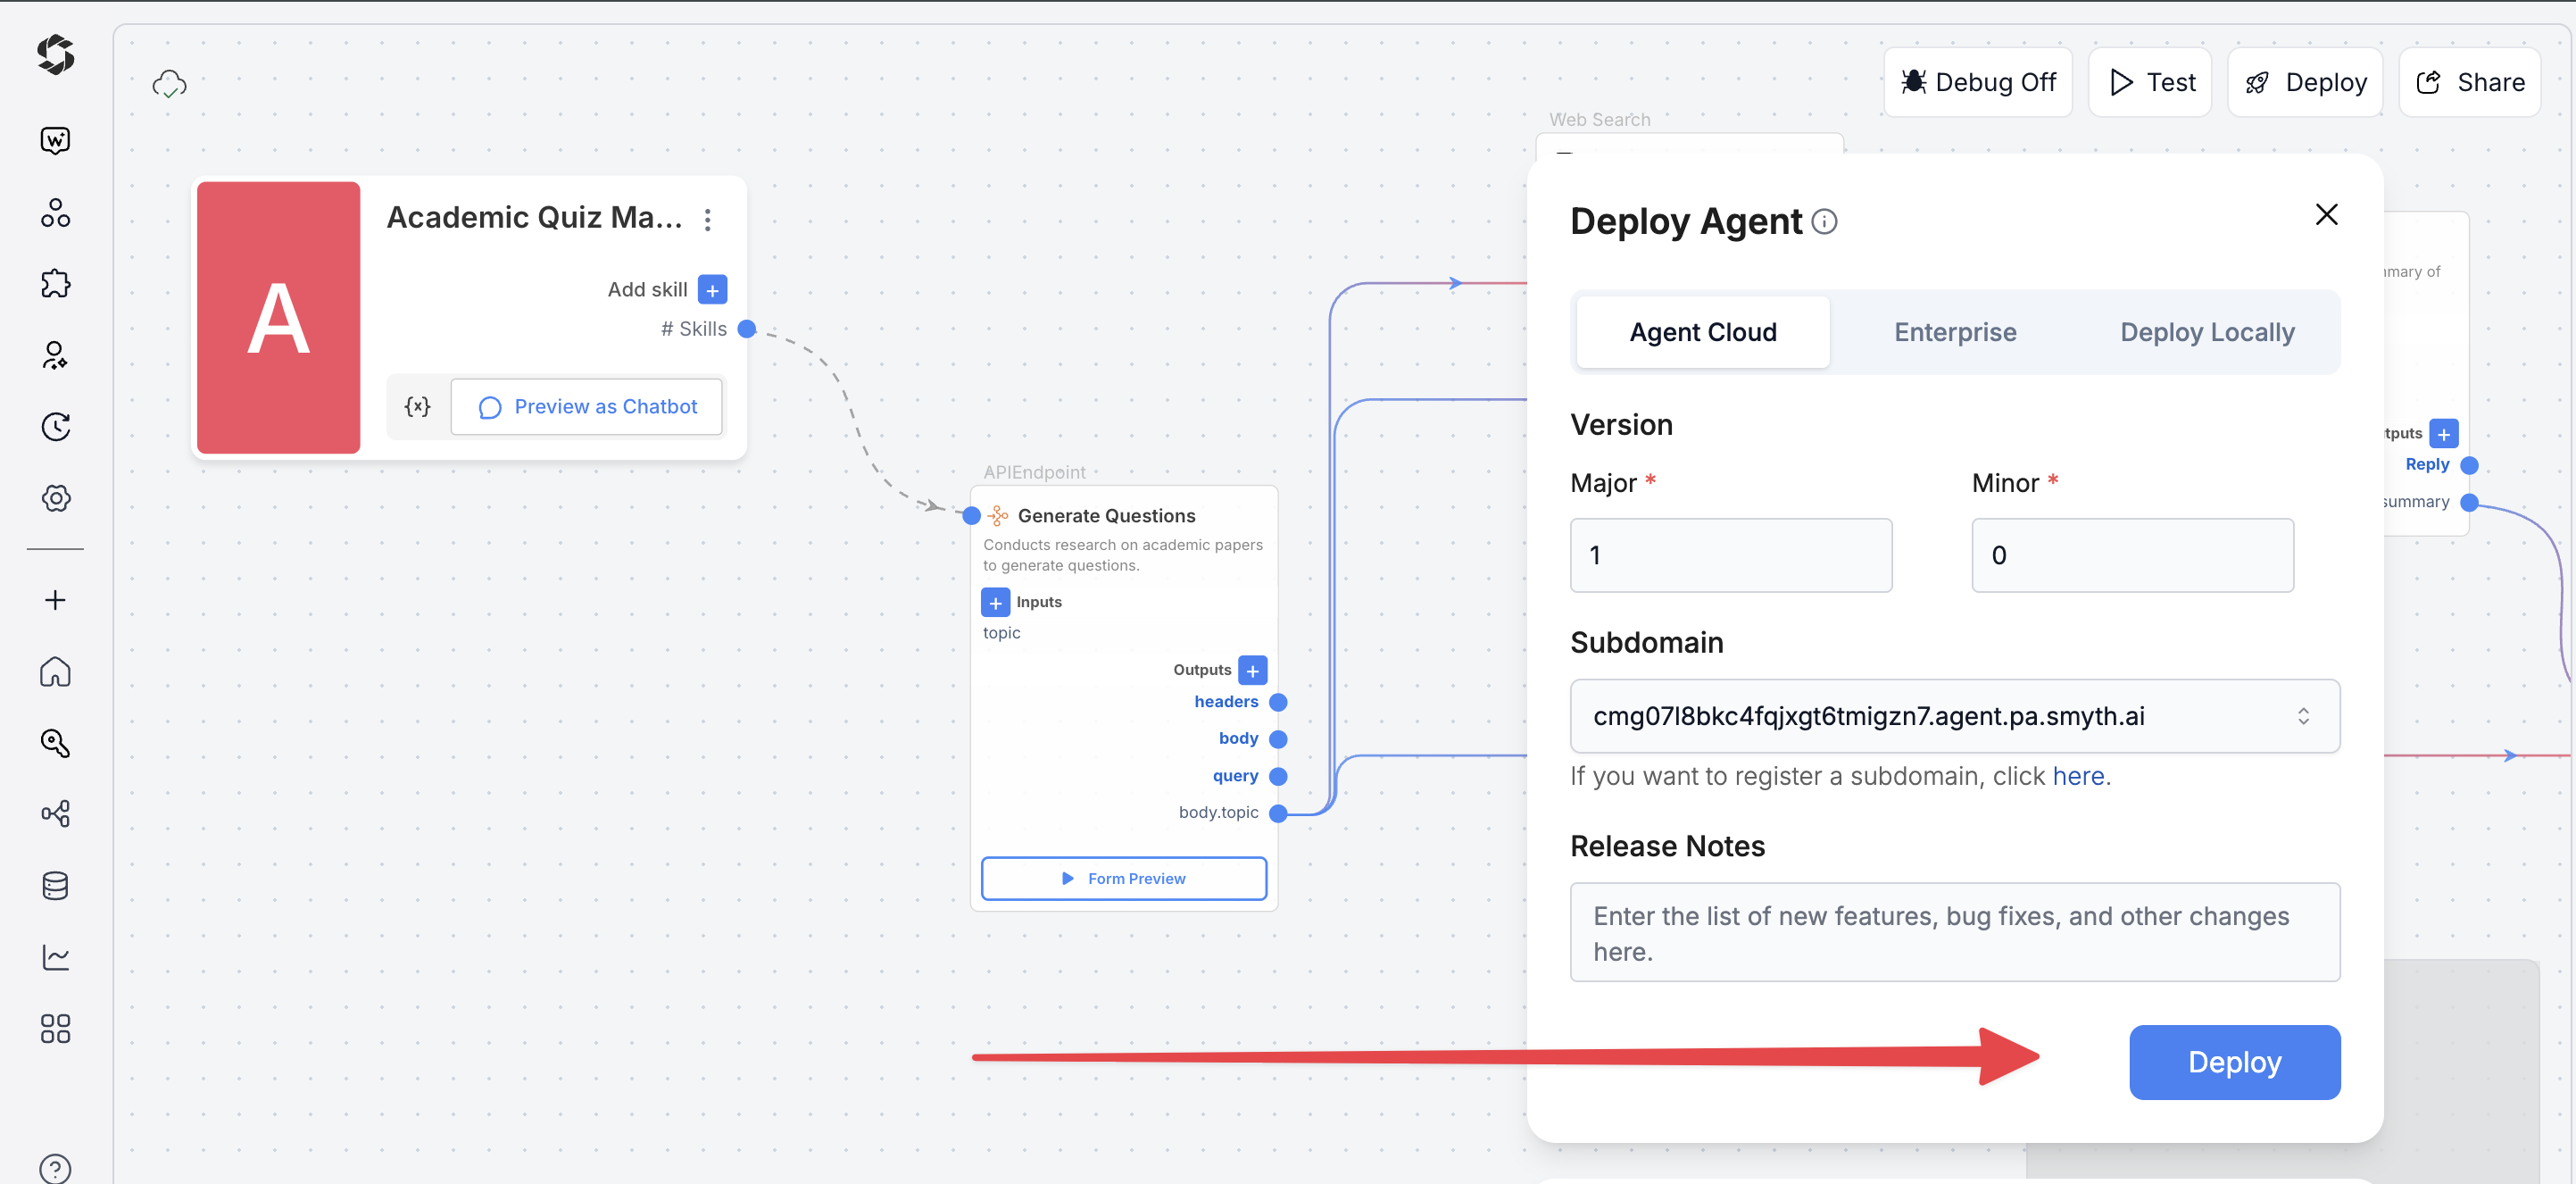Click the 'here' subdomain registration link

pos(2078,777)
